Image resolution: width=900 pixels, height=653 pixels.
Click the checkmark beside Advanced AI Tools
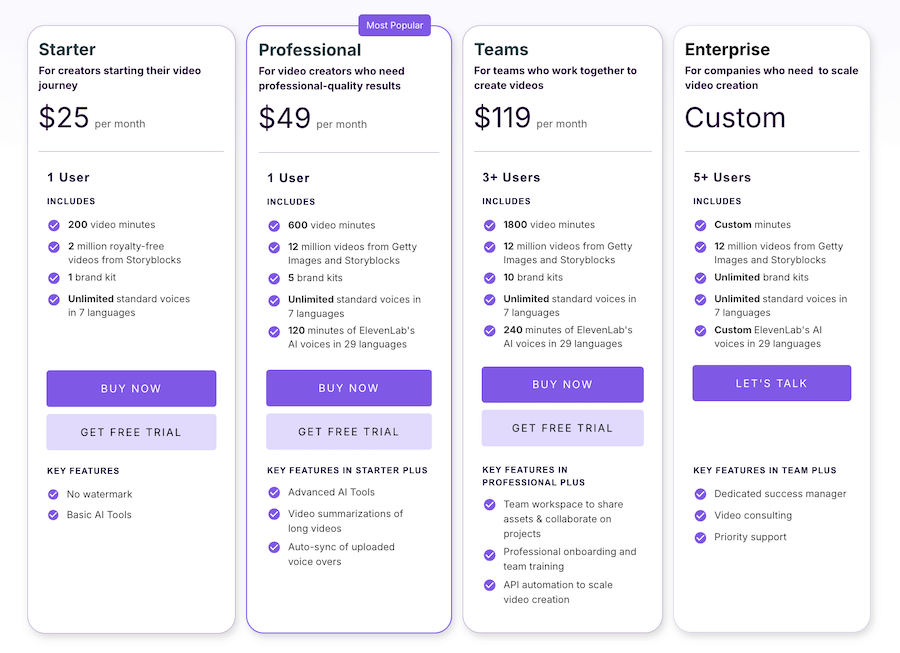(x=274, y=492)
